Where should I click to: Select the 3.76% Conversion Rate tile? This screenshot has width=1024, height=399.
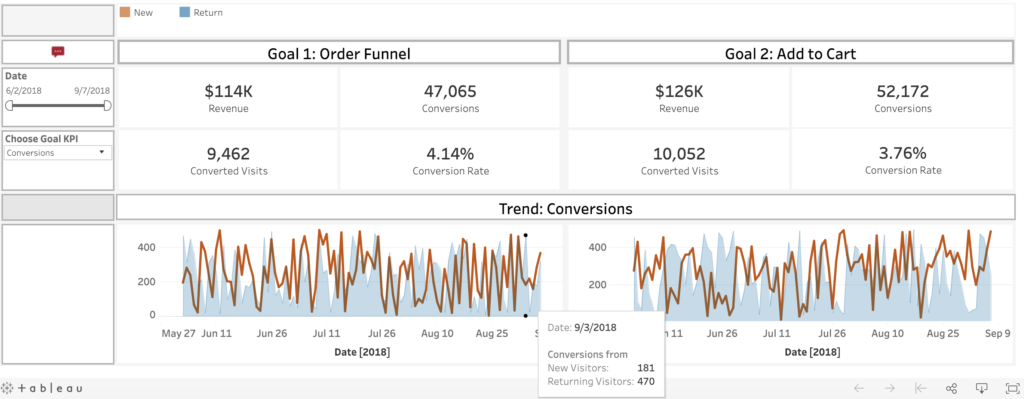click(x=903, y=160)
